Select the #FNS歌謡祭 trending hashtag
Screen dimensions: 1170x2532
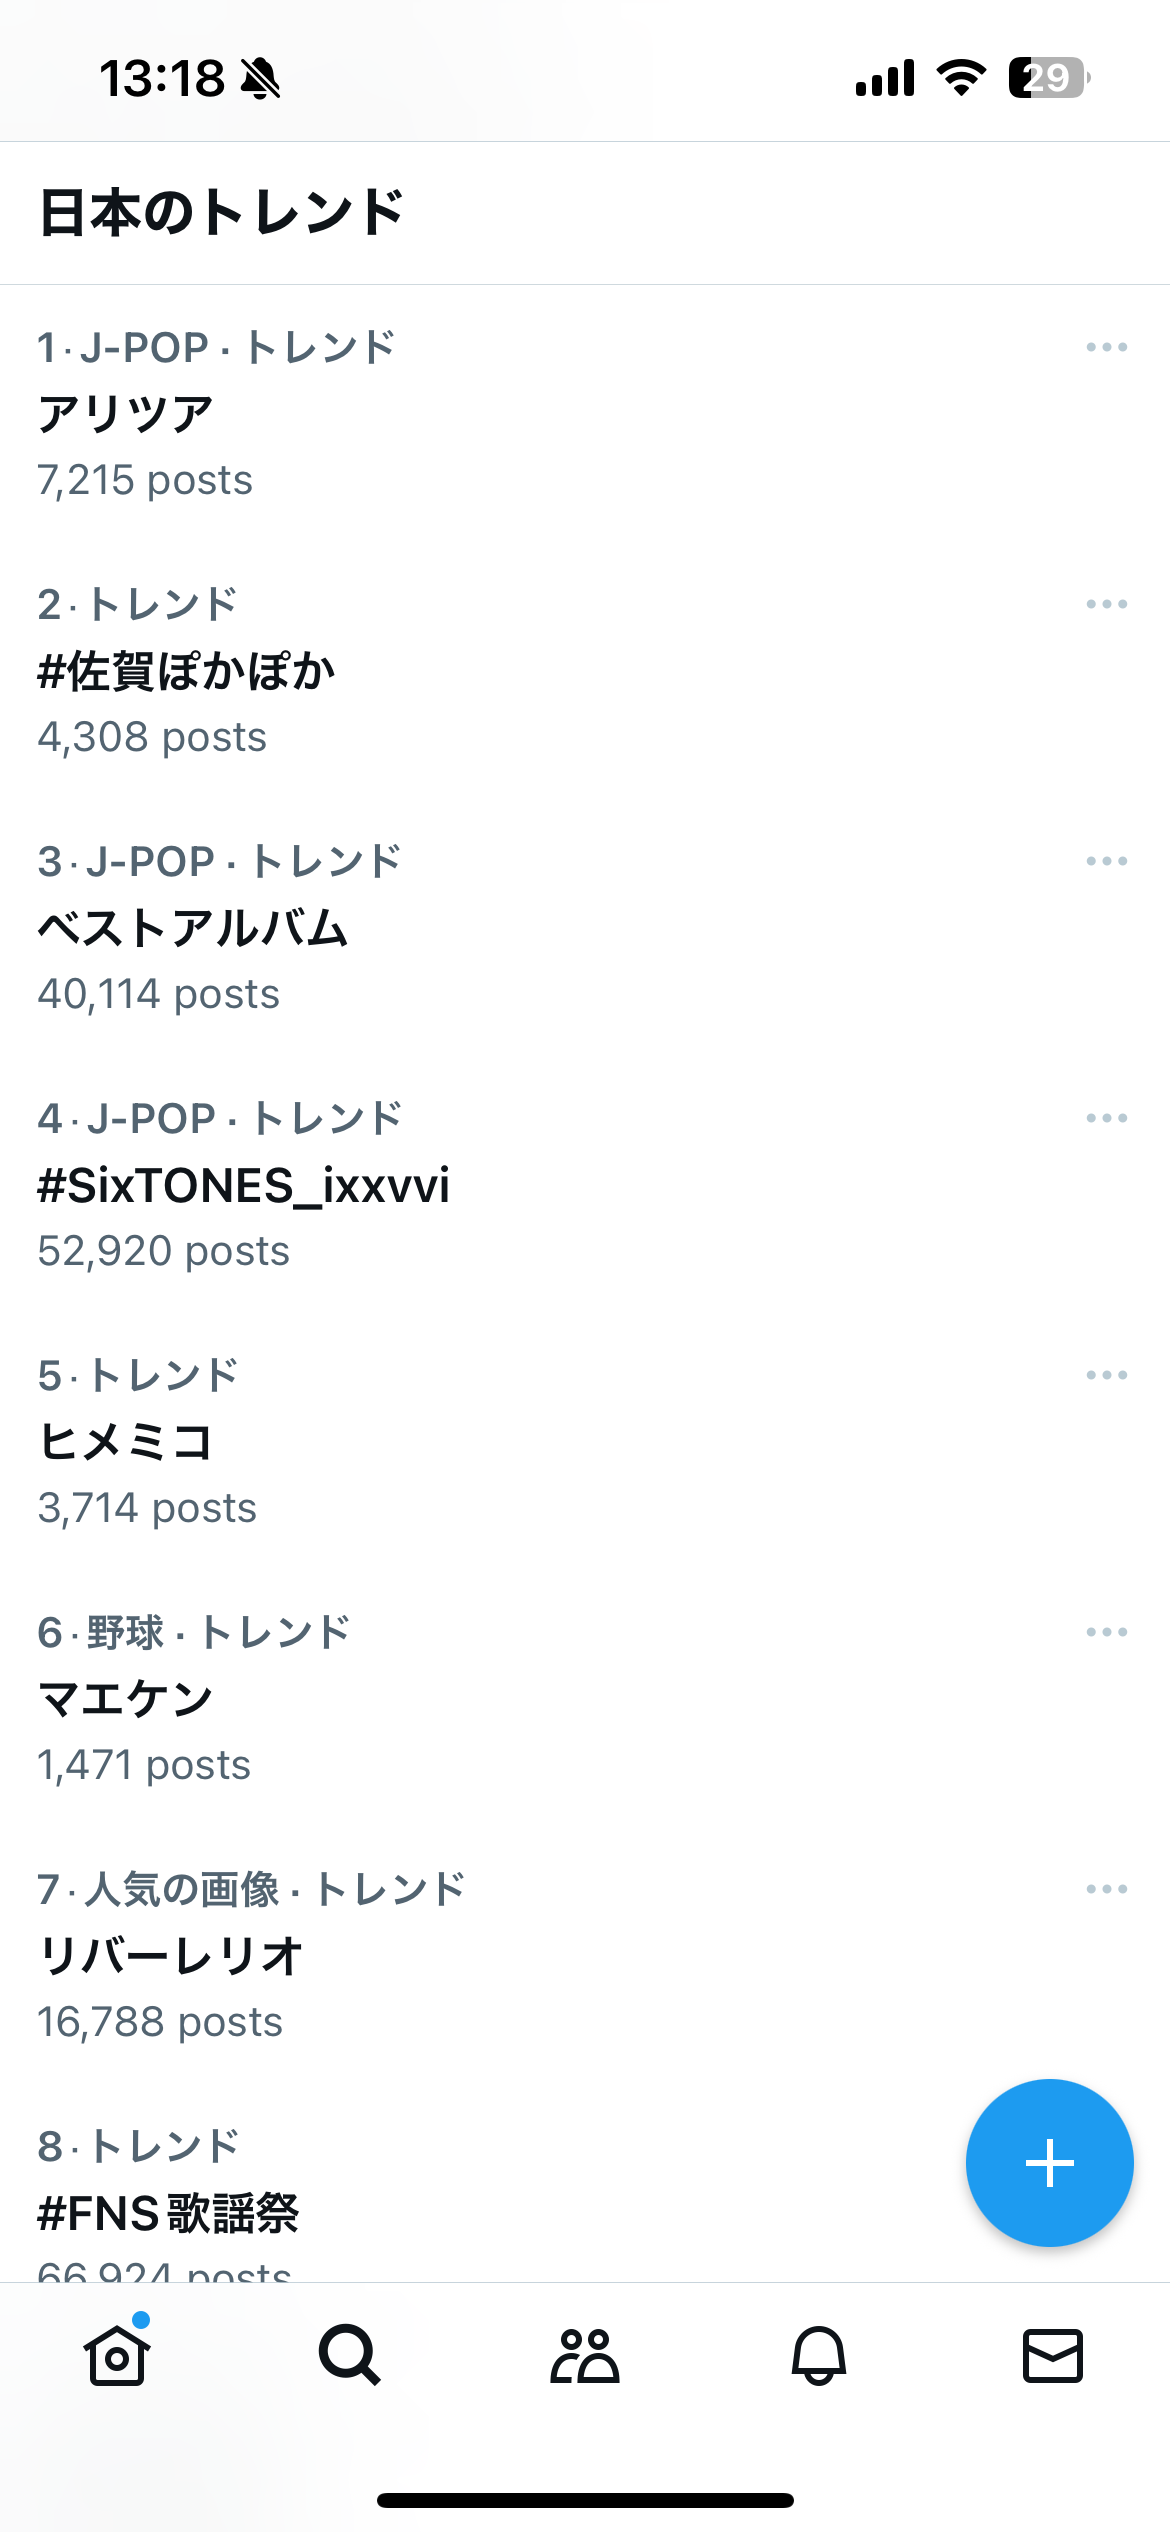(x=168, y=2212)
